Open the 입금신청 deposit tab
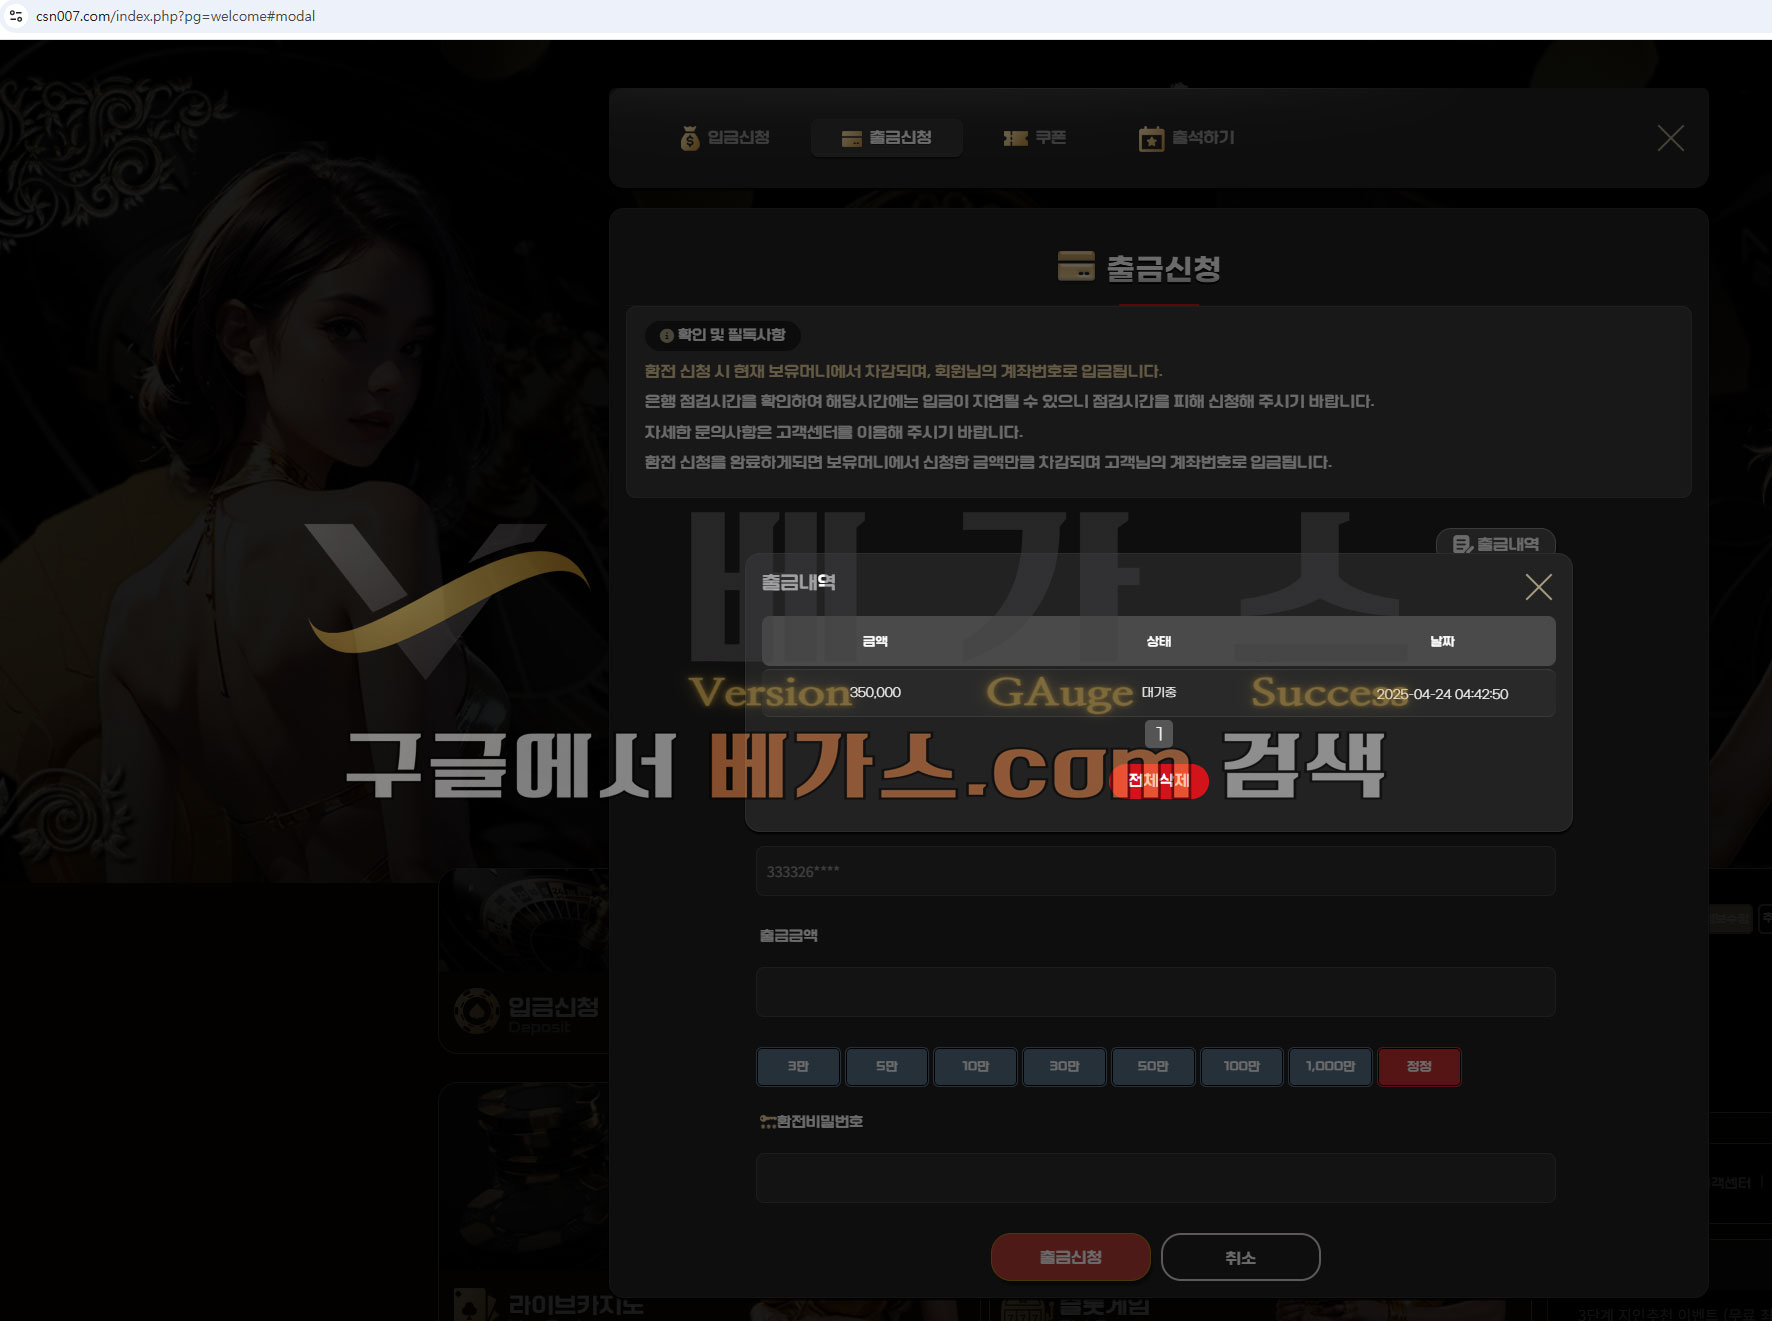 (725, 138)
